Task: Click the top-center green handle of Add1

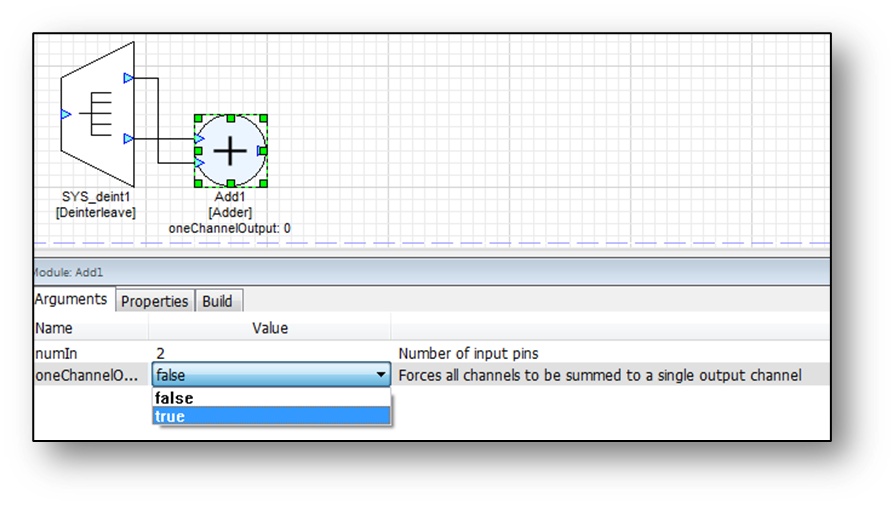Action: (230, 117)
